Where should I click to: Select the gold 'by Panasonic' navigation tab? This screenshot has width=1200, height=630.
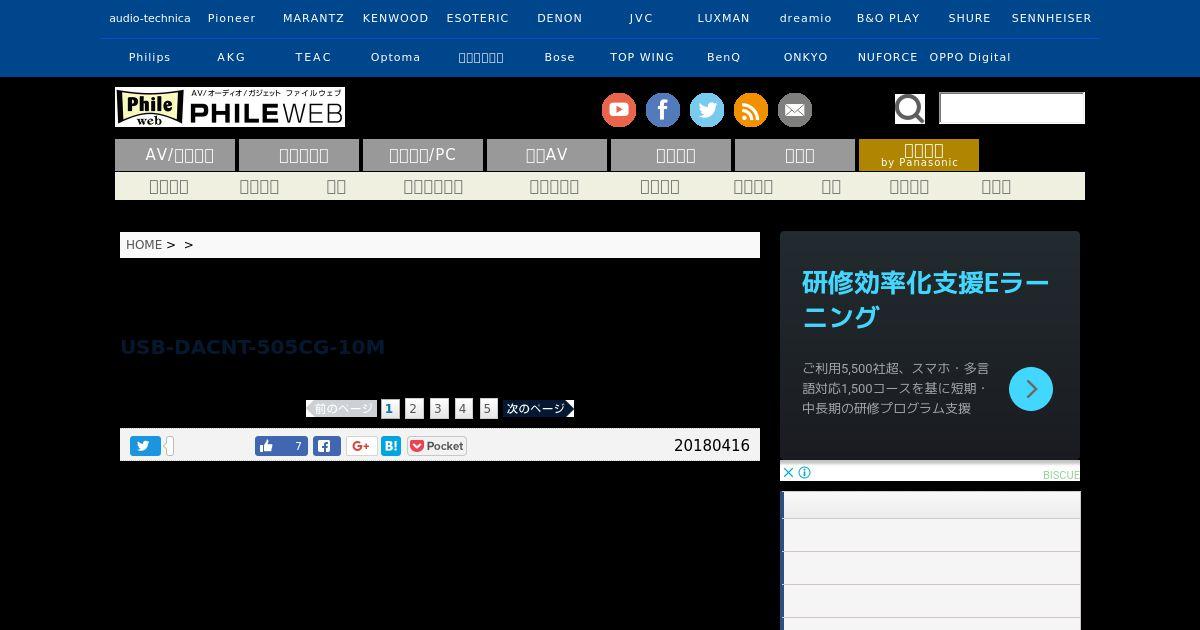coord(919,155)
